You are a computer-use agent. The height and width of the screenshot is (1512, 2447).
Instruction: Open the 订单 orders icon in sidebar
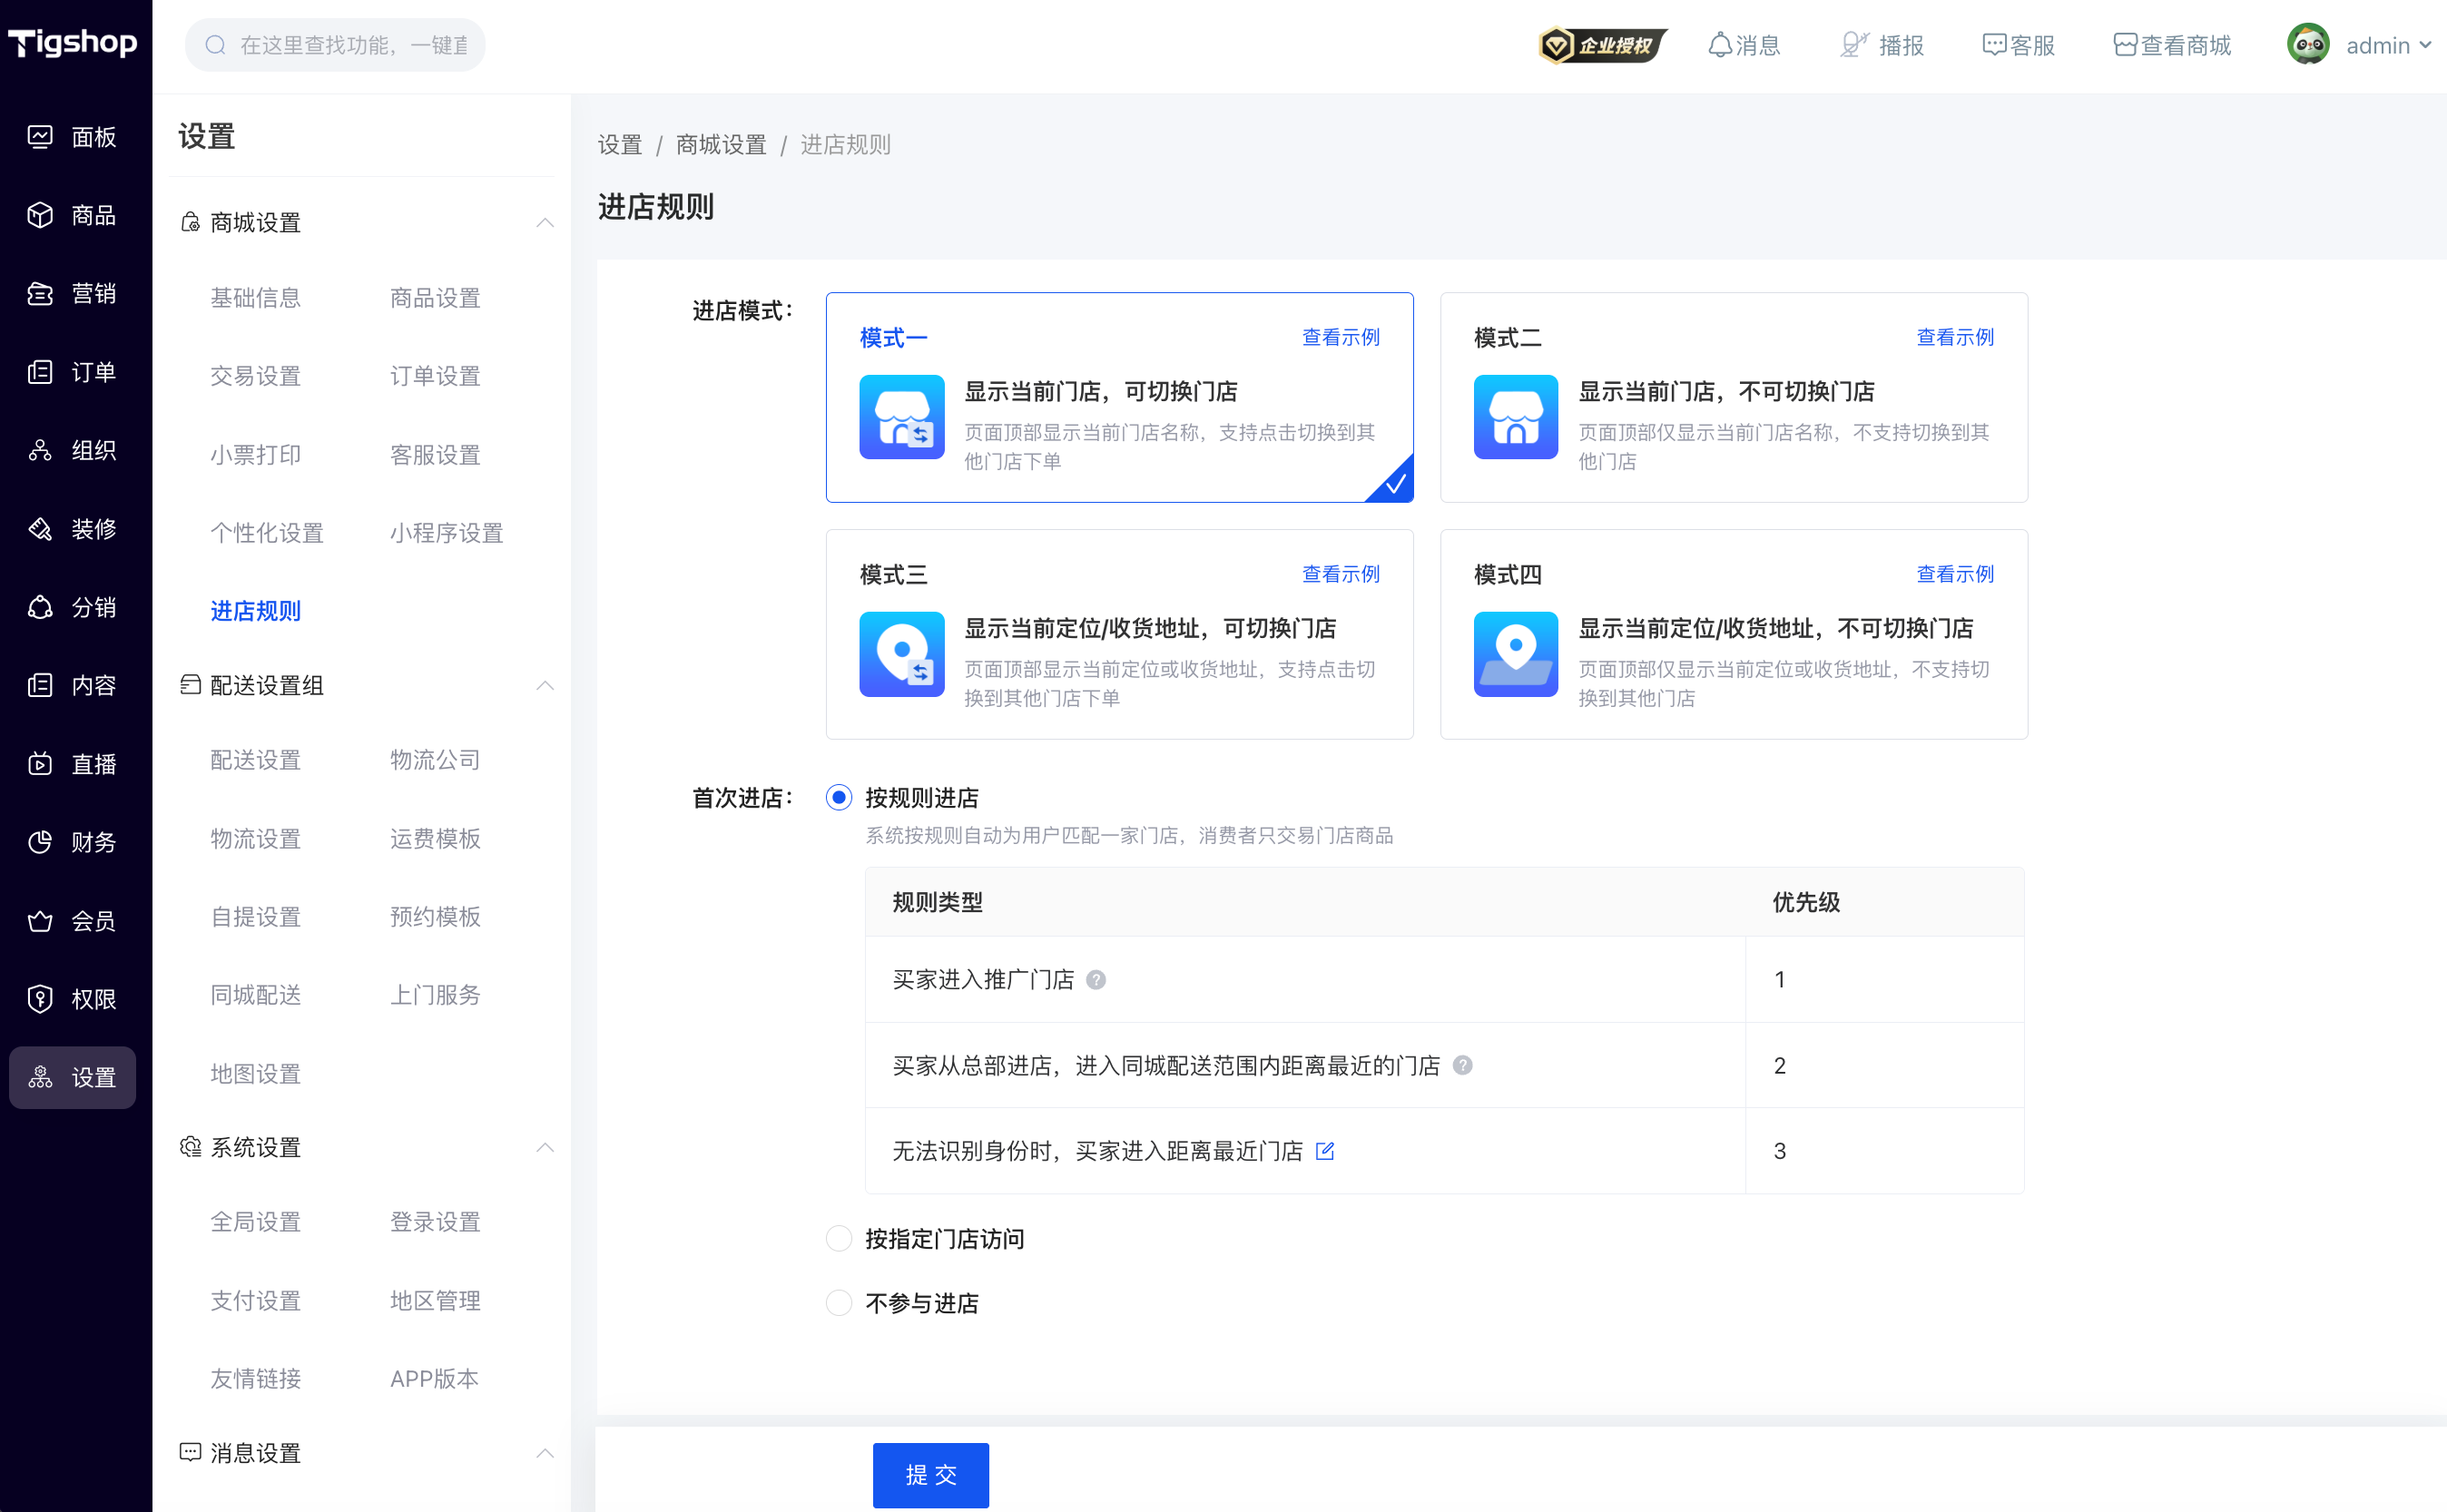coord(40,372)
